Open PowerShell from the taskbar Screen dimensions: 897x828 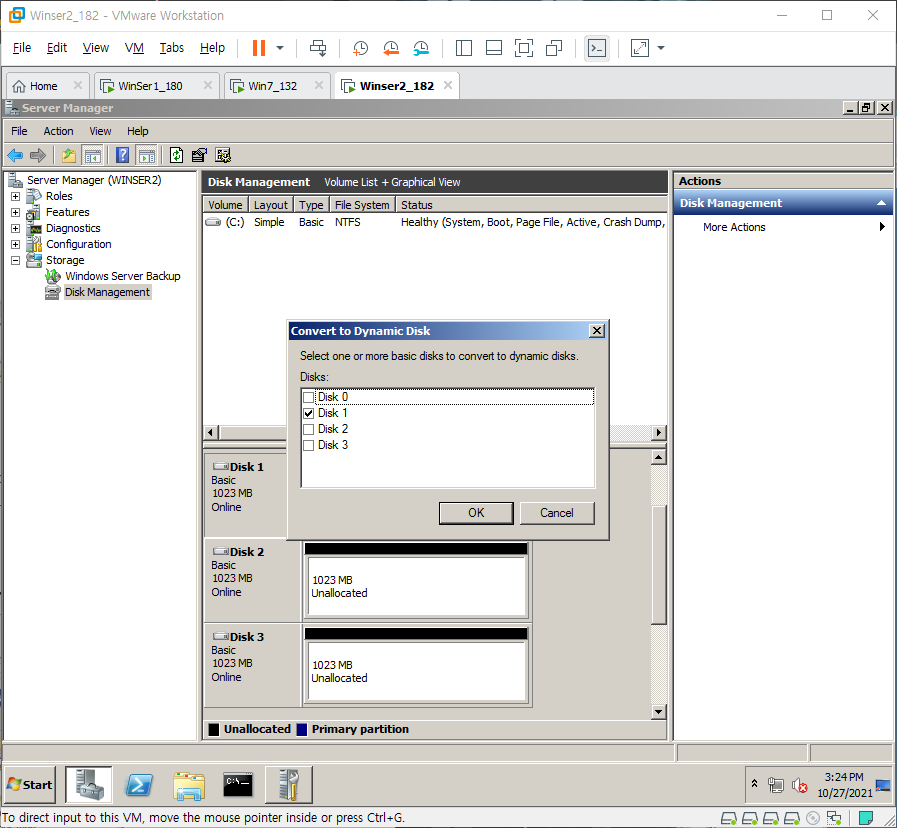coord(139,785)
